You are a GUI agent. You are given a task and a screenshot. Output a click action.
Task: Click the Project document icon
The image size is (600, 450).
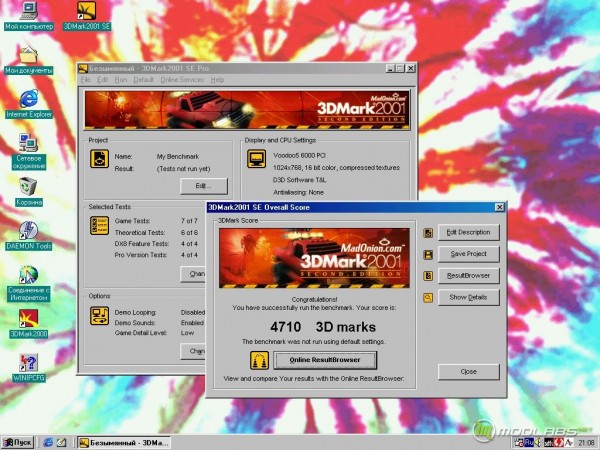point(99,159)
